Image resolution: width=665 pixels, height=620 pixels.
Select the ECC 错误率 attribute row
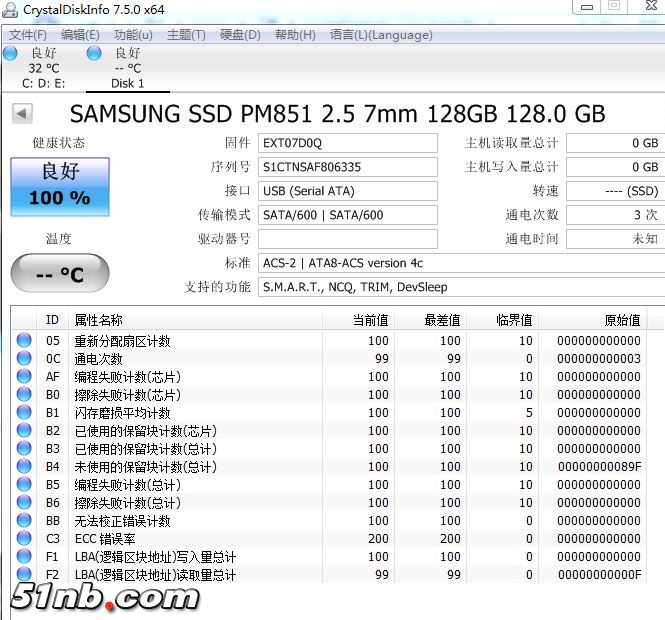click(x=329, y=539)
